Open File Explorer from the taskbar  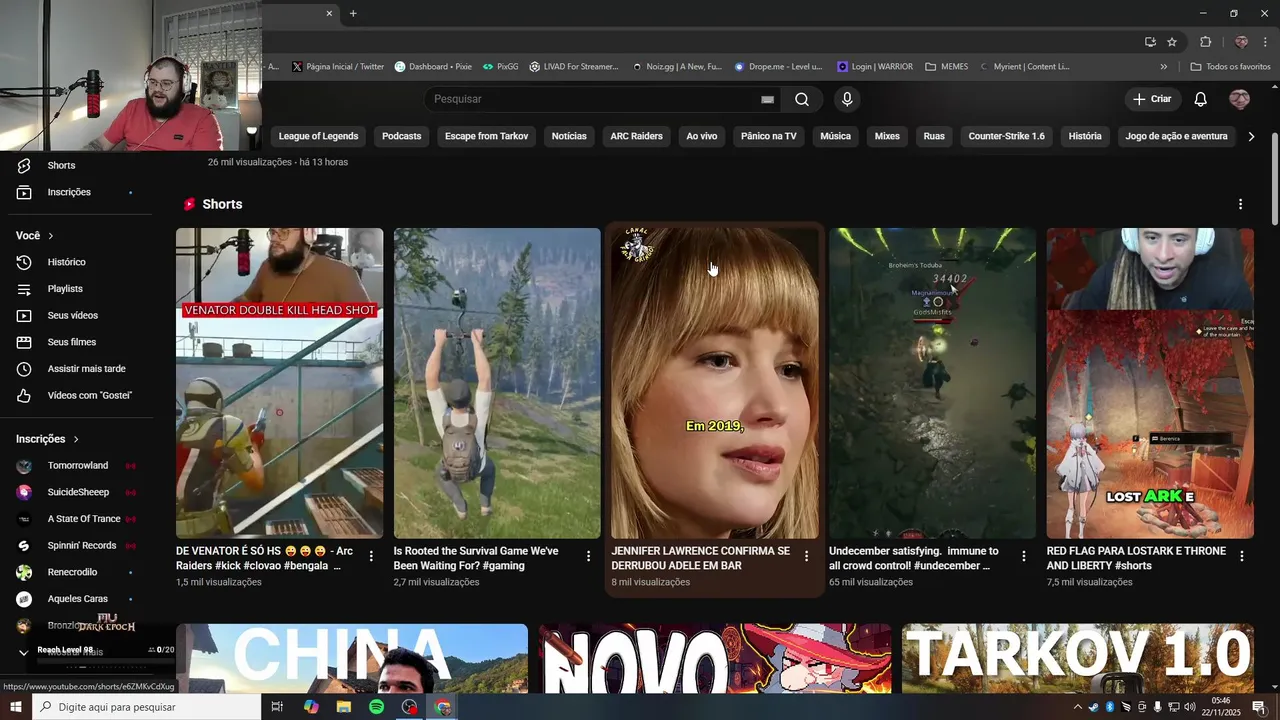[x=343, y=707]
